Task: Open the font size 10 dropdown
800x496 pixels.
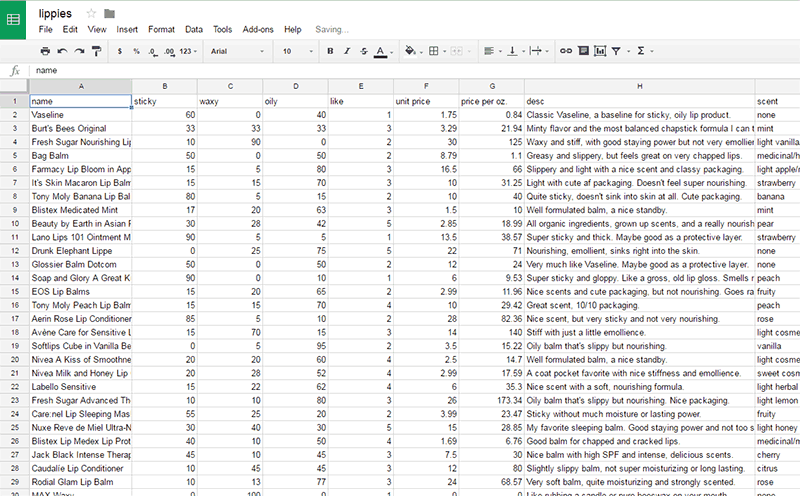Action: [x=297, y=51]
